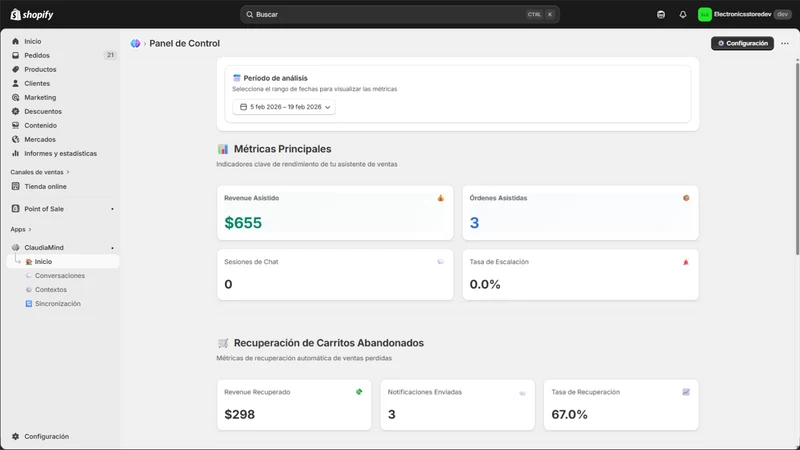800x450 pixels.
Task: Click the Período de análisis calendar icon
Action: click(237, 78)
